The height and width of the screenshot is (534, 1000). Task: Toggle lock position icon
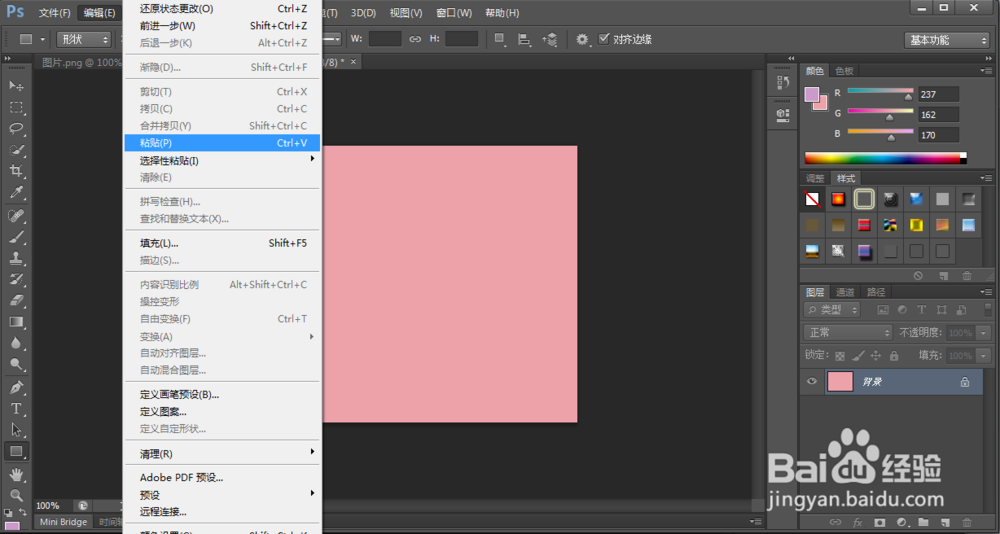coord(876,356)
